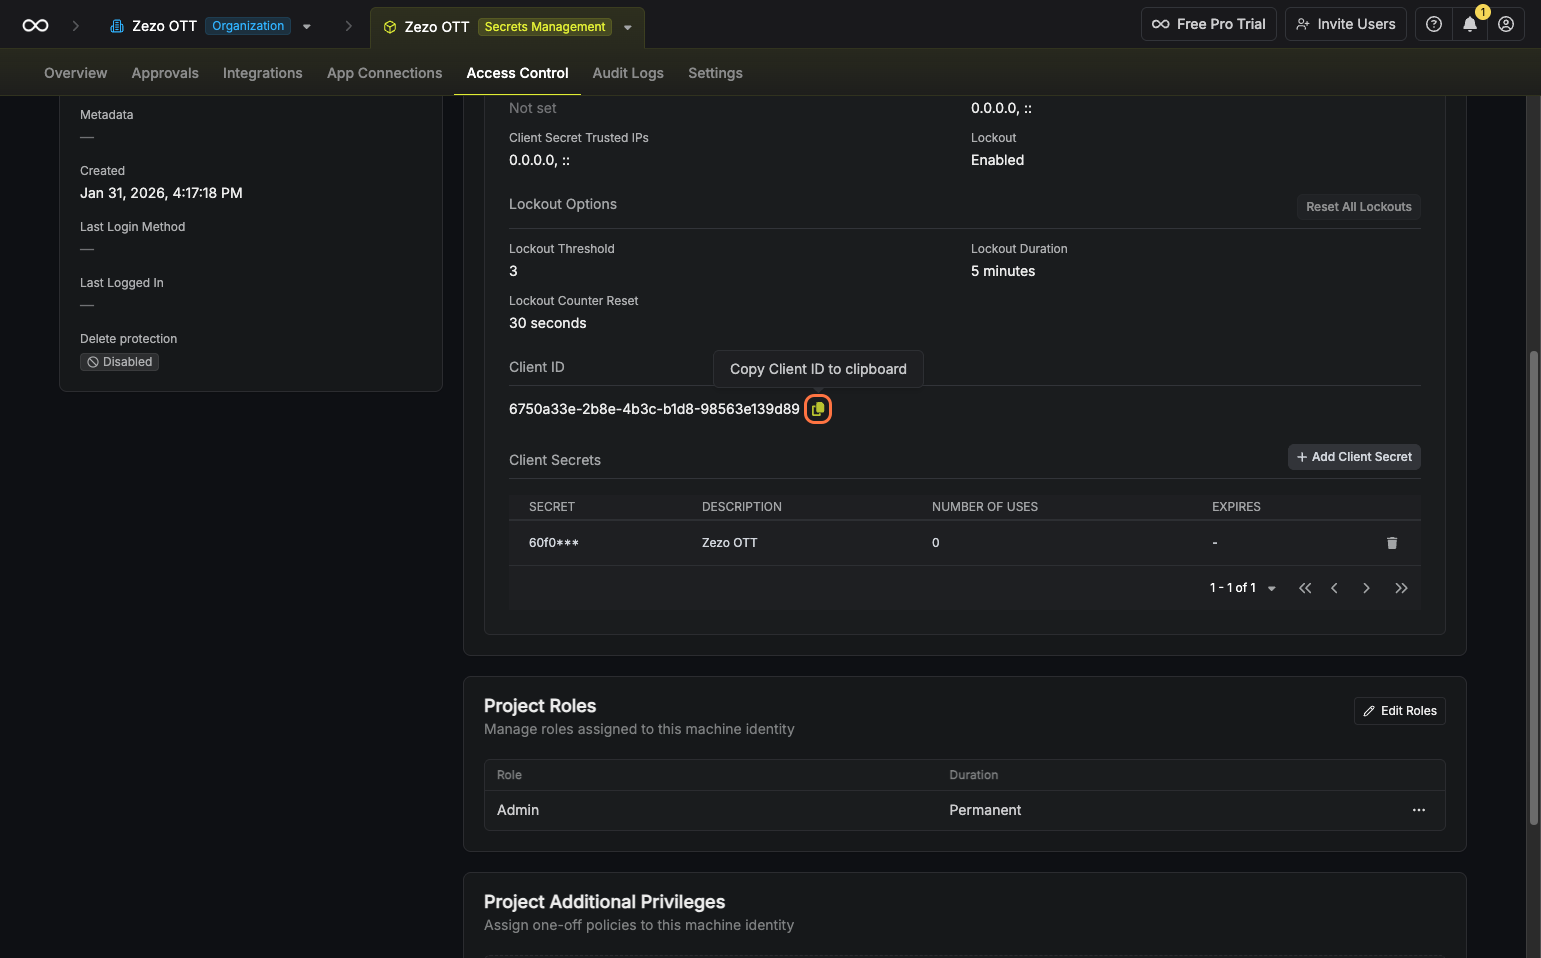
Task: Click the Infisical infinity logo
Action: coord(35,26)
